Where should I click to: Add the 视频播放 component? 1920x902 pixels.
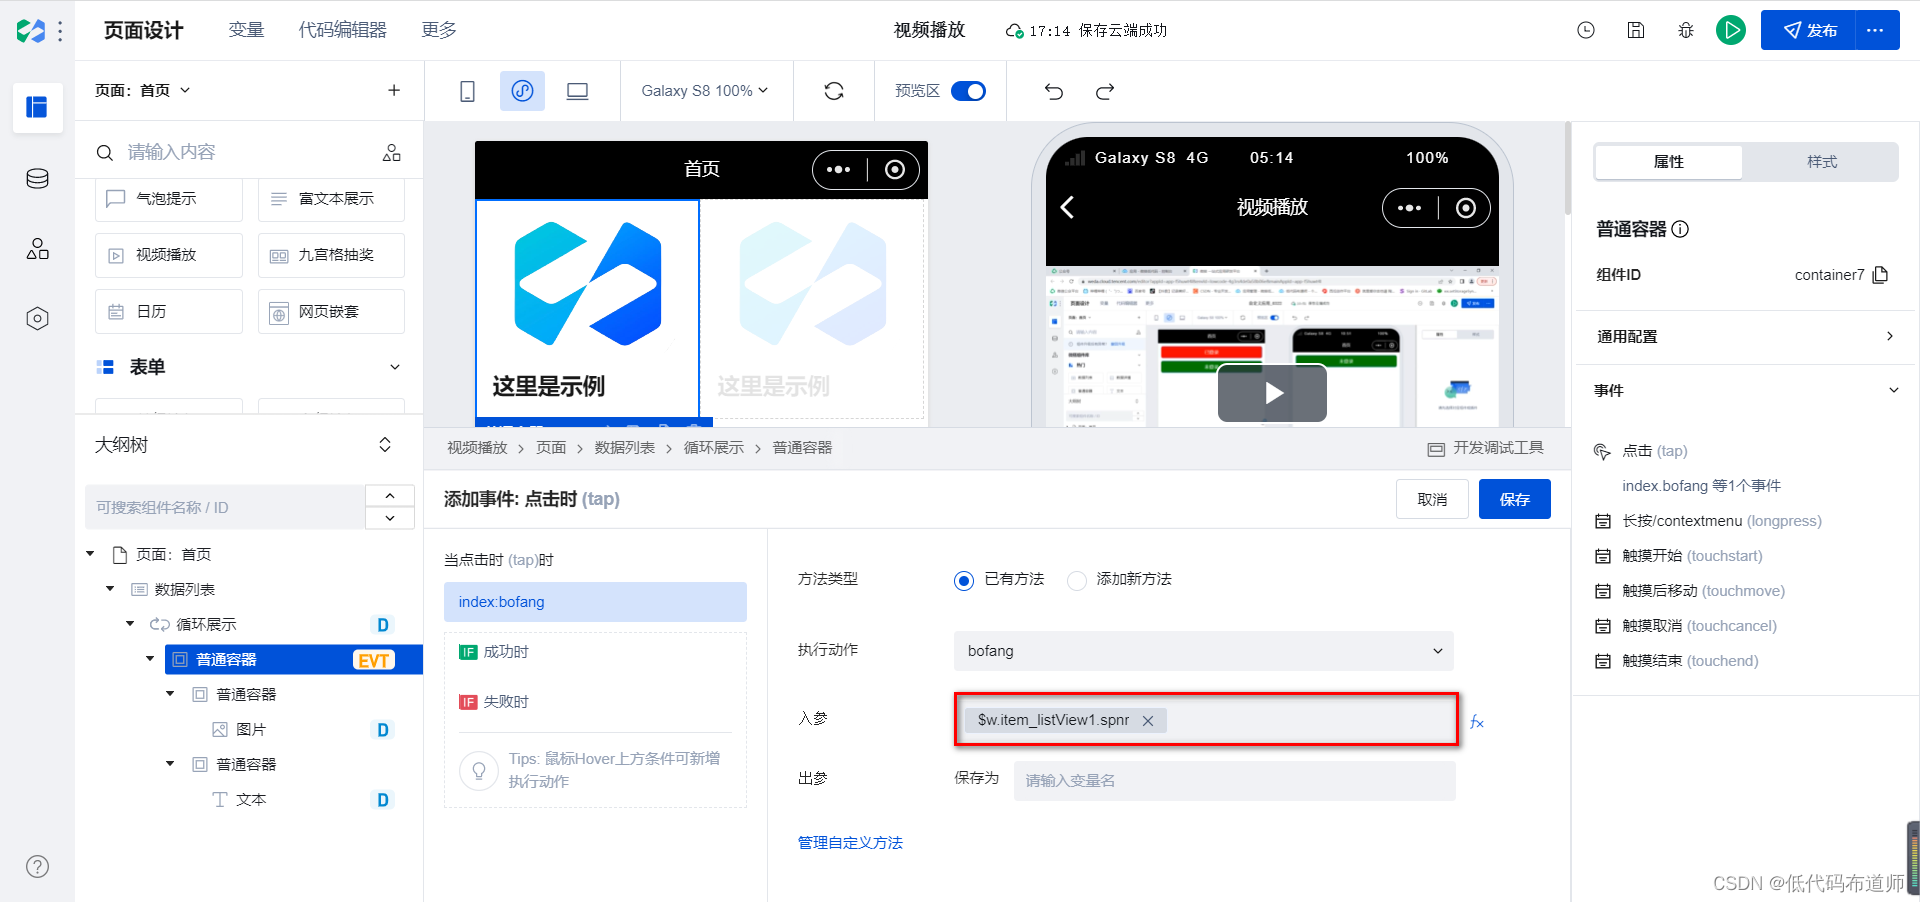click(169, 255)
